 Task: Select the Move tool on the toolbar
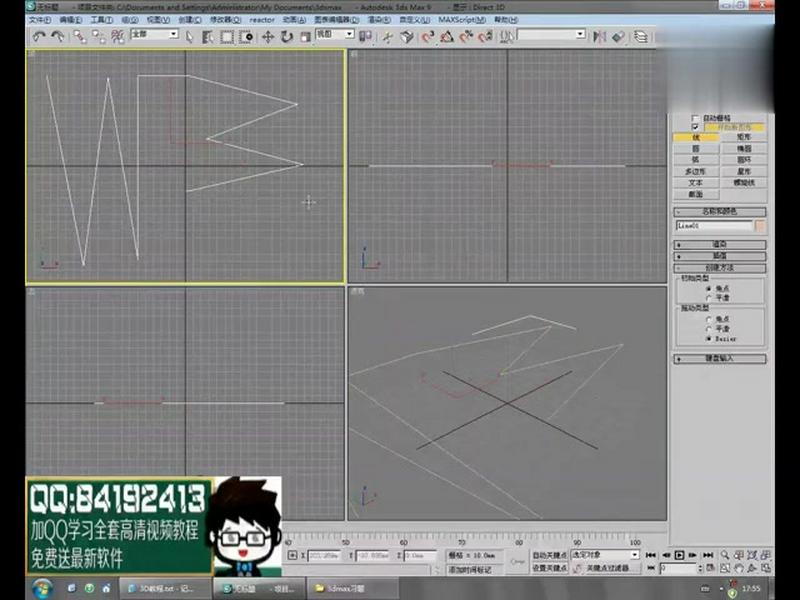tap(266, 36)
